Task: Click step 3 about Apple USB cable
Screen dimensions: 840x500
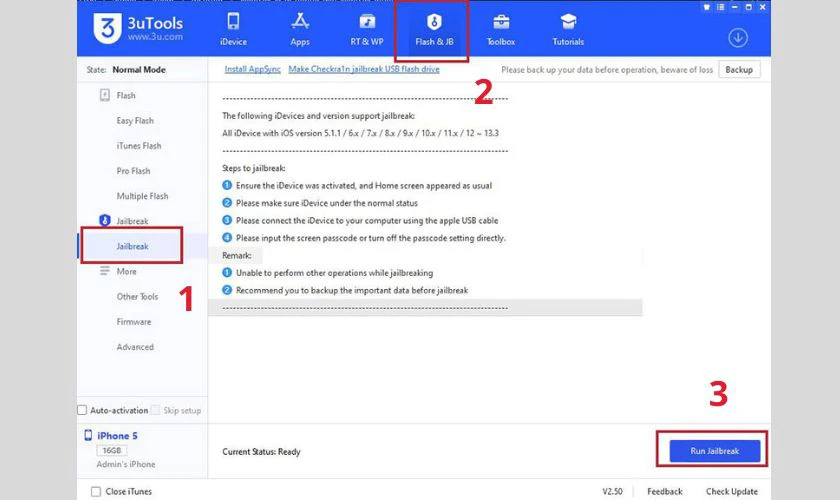Action: (x=360, y=220)
